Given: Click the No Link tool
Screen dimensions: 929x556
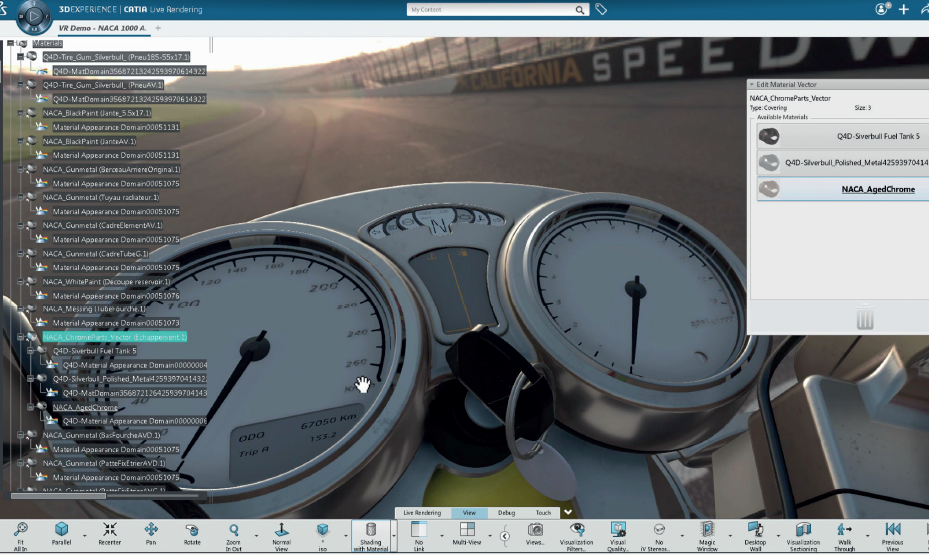Looking at the screenshot, I should pyautogui.click(x=419, y=536).
